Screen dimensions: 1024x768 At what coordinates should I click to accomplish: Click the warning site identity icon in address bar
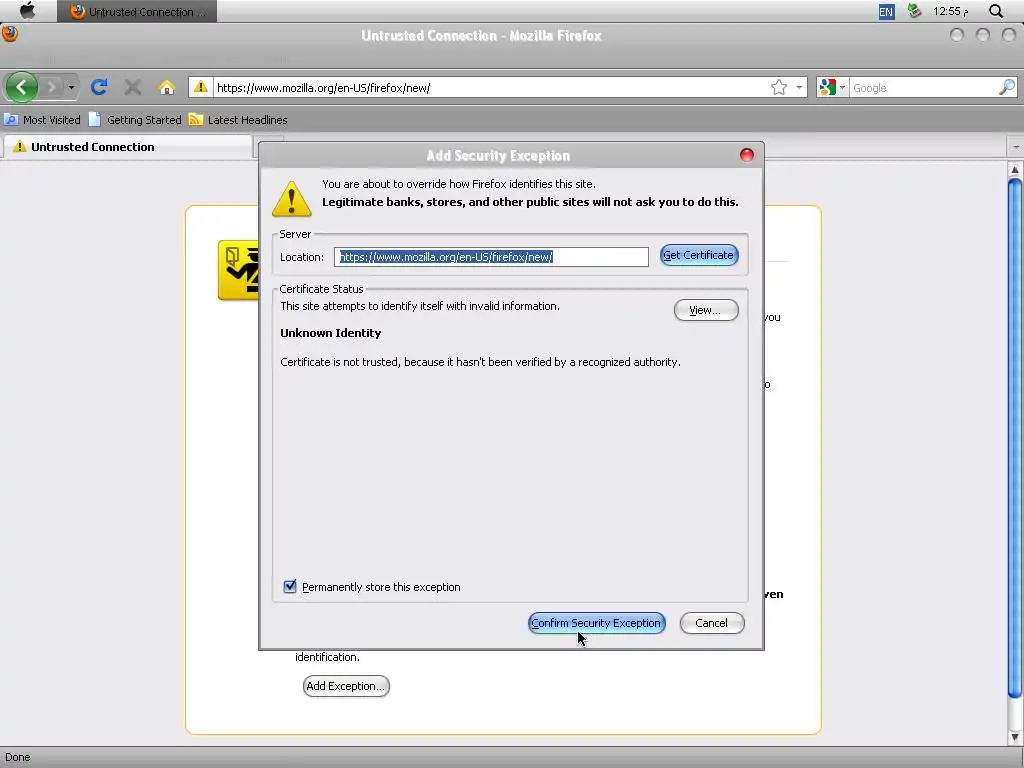click(x=200, y=87)
